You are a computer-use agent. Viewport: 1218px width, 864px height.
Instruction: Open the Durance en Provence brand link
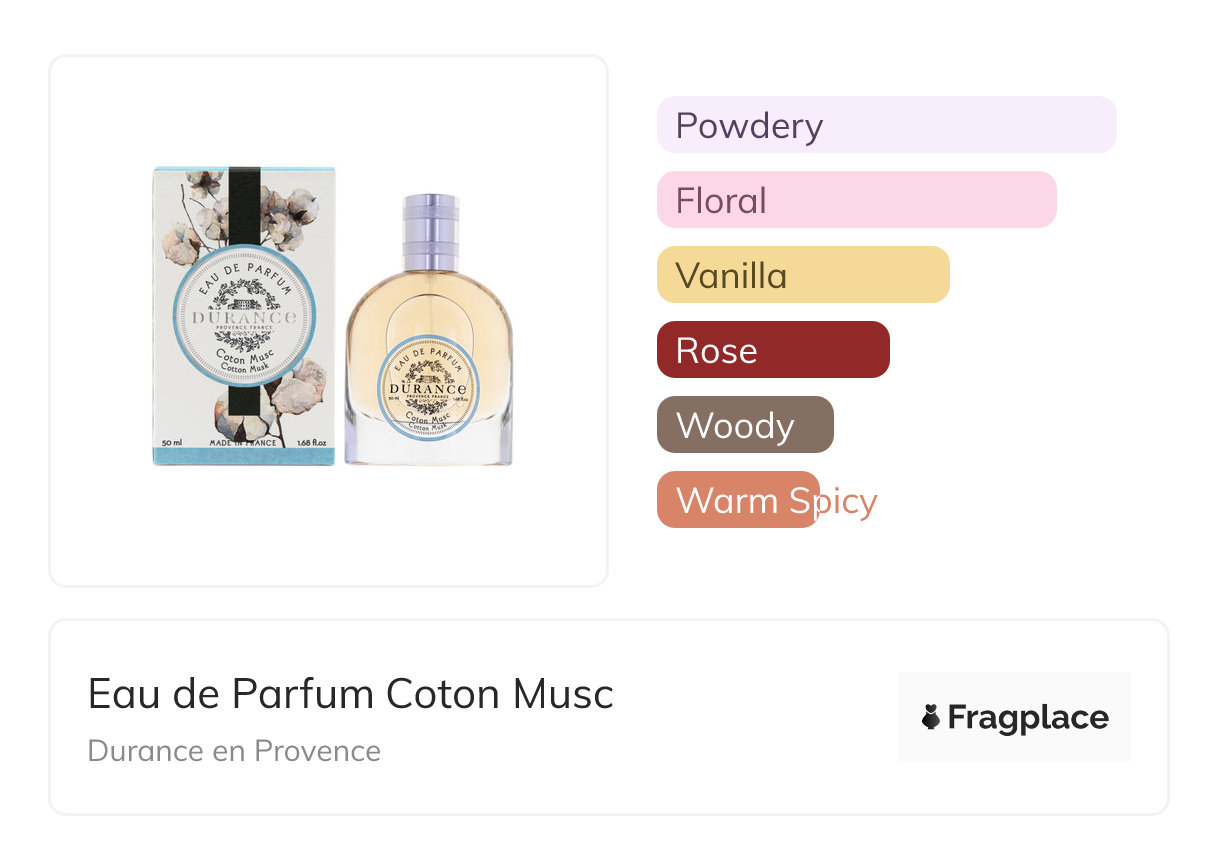click(x=234, y=751)
